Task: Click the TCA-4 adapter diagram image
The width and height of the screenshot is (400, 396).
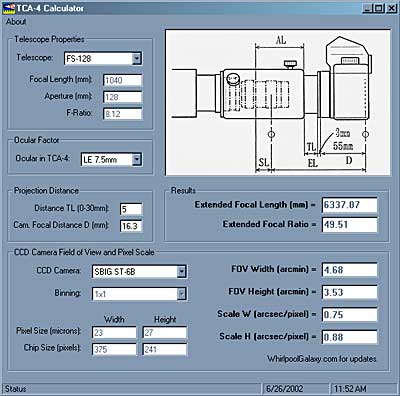Action: [278, 102]
